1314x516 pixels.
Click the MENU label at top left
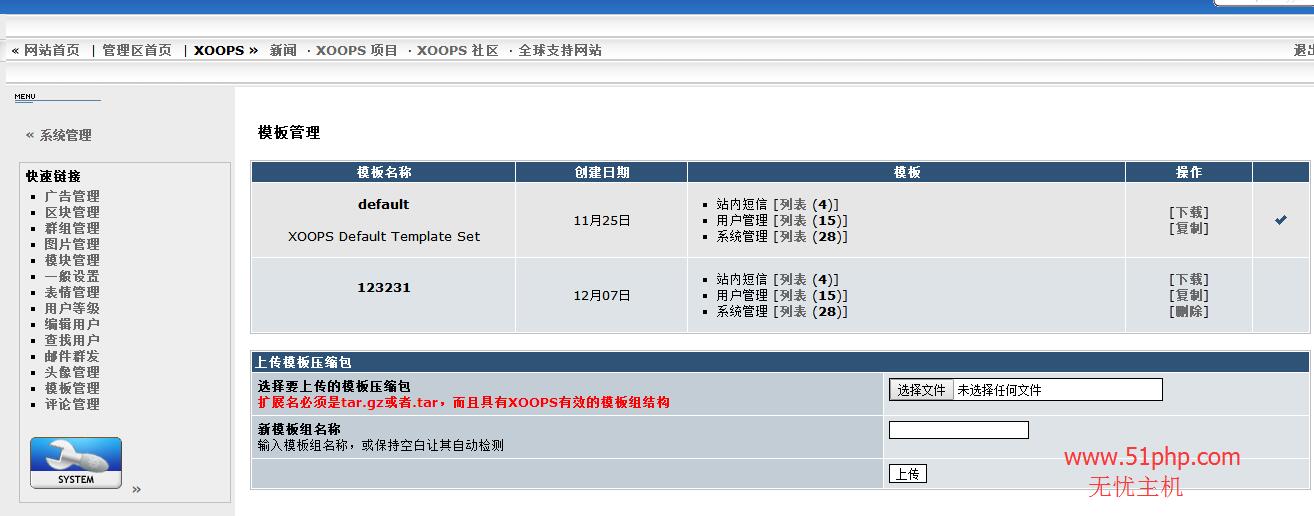[x=25, y=97]
